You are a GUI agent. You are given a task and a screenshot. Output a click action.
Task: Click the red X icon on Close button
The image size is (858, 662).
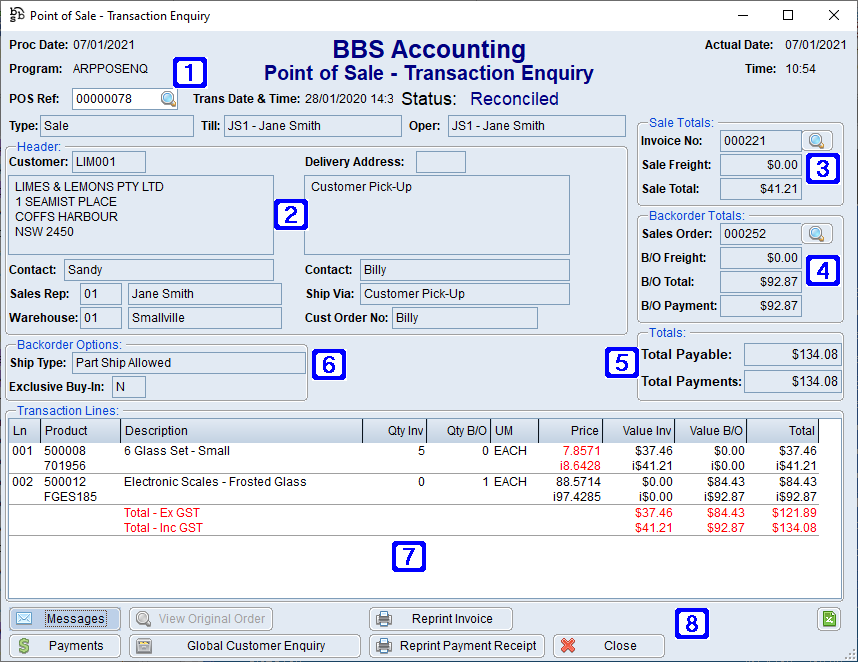tap(568, 646)
